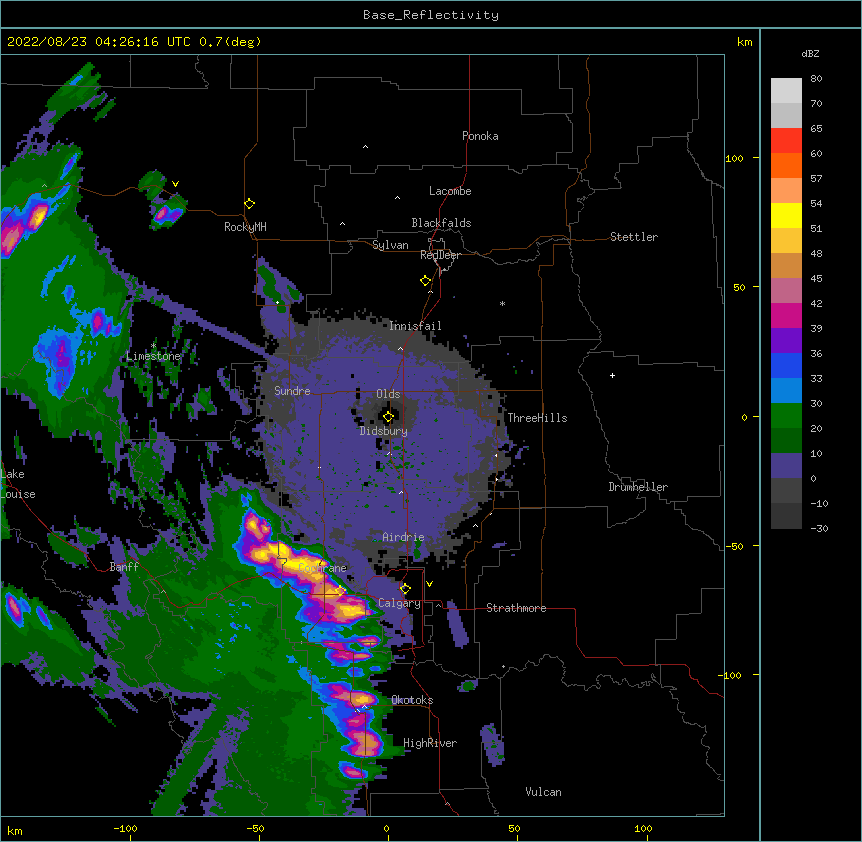This screenshot has width=862, height=842.
Task: Click the Airdrie city label
Action: (403, 537)
